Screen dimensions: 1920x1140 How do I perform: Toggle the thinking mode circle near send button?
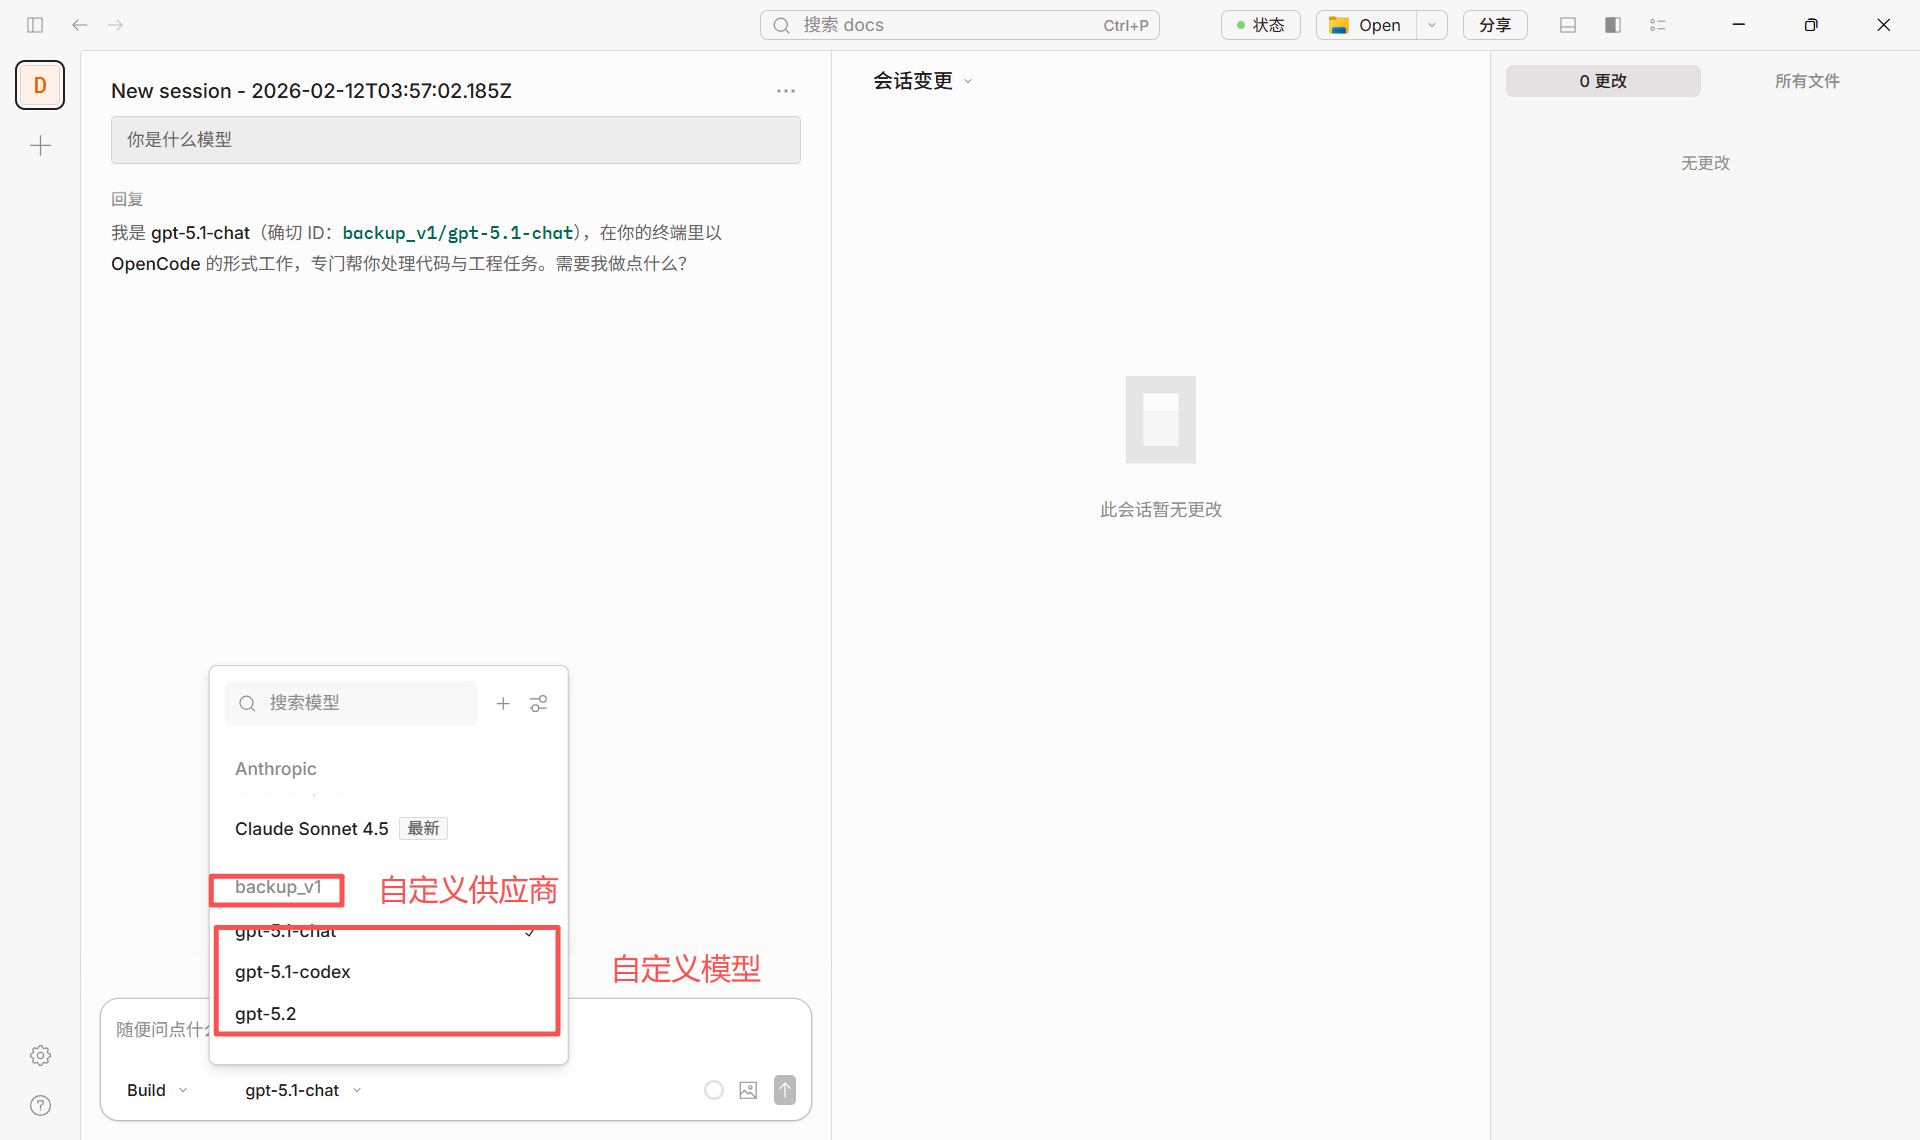point(713,1090)
